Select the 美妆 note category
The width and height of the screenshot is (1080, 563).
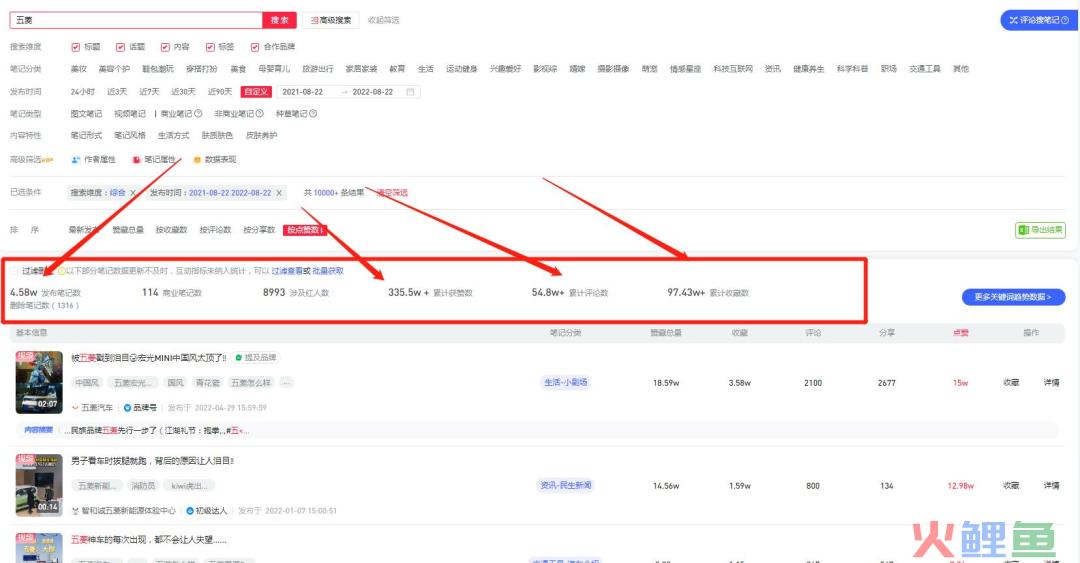pos(79,69)
